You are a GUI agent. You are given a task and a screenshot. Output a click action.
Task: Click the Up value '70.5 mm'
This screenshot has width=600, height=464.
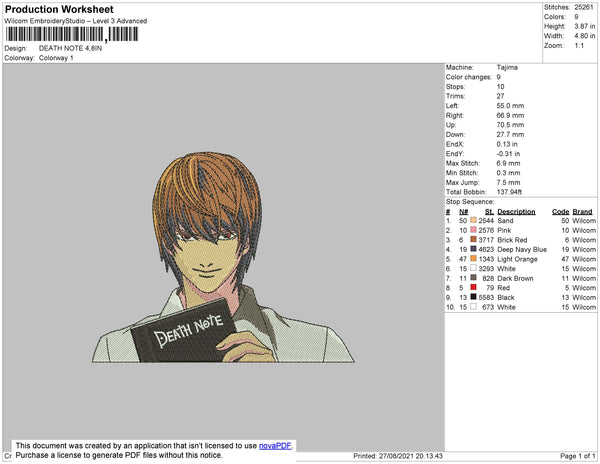pos(510,125)
